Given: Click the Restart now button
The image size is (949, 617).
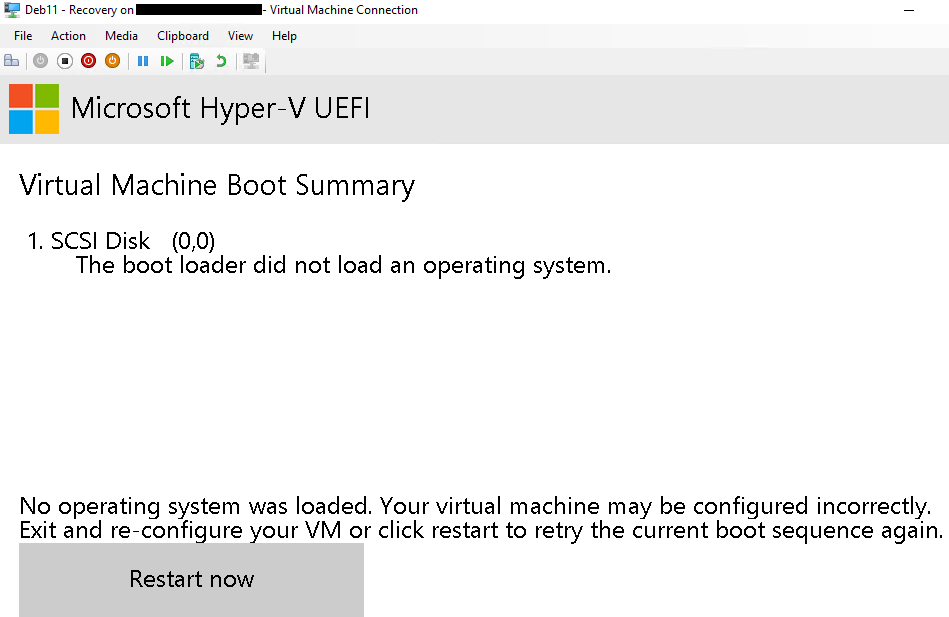Looking at the screenshot, I should pyautogui.click(x=191, y=579).
